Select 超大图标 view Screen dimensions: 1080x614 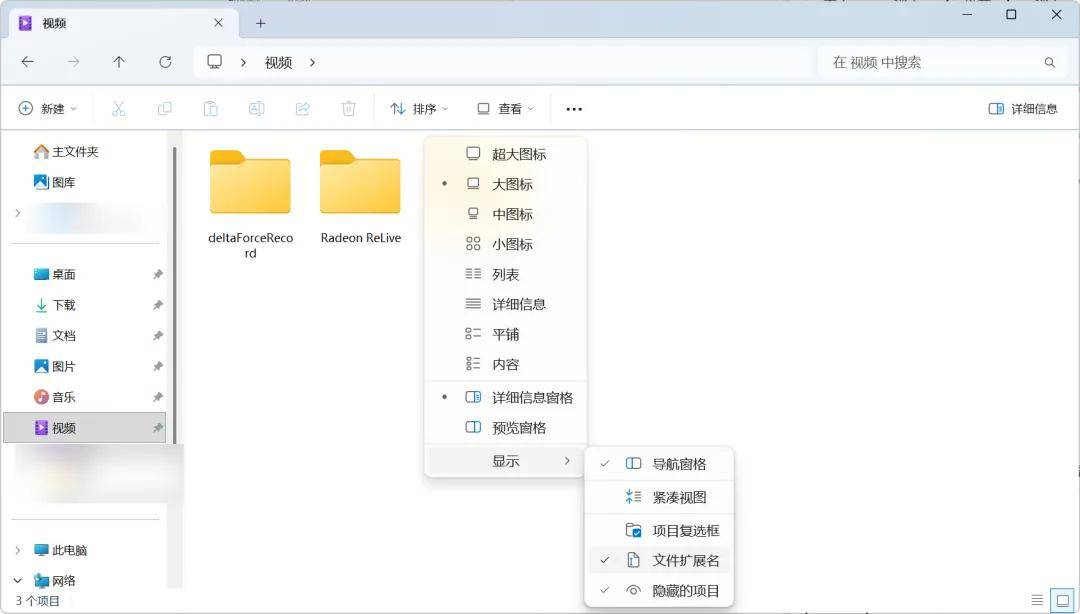click(506, 154)
